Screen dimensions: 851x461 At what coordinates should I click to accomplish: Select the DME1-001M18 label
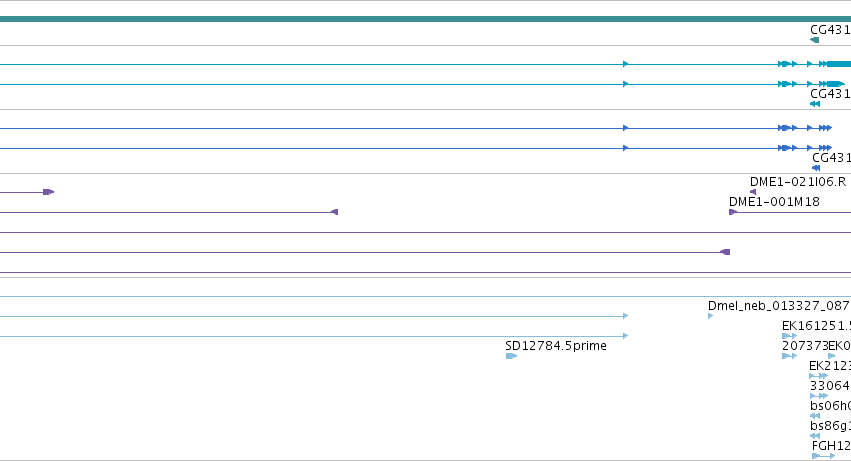pos(774,202)
